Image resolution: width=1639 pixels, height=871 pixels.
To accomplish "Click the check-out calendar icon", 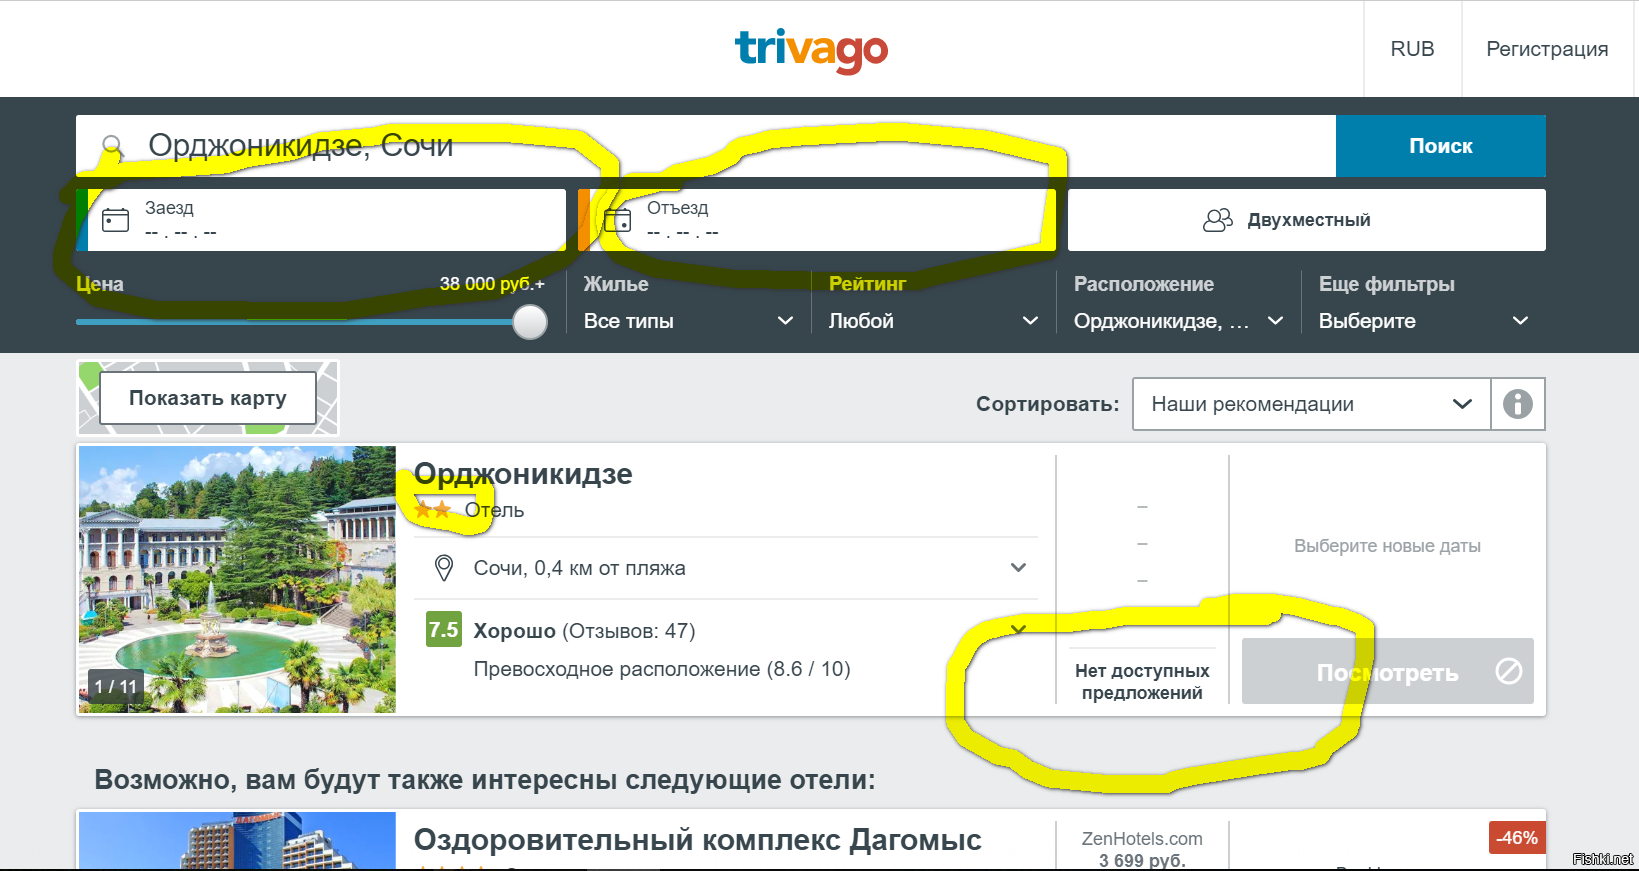I will (x=618, y=220).
